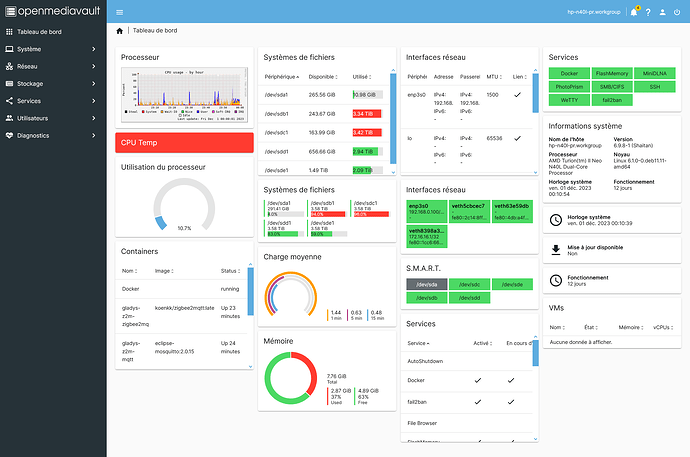Select the /dev/sda S.M.A.R.T. tile
This screenshot has width=690, height=457.
[x=423, y=284]
